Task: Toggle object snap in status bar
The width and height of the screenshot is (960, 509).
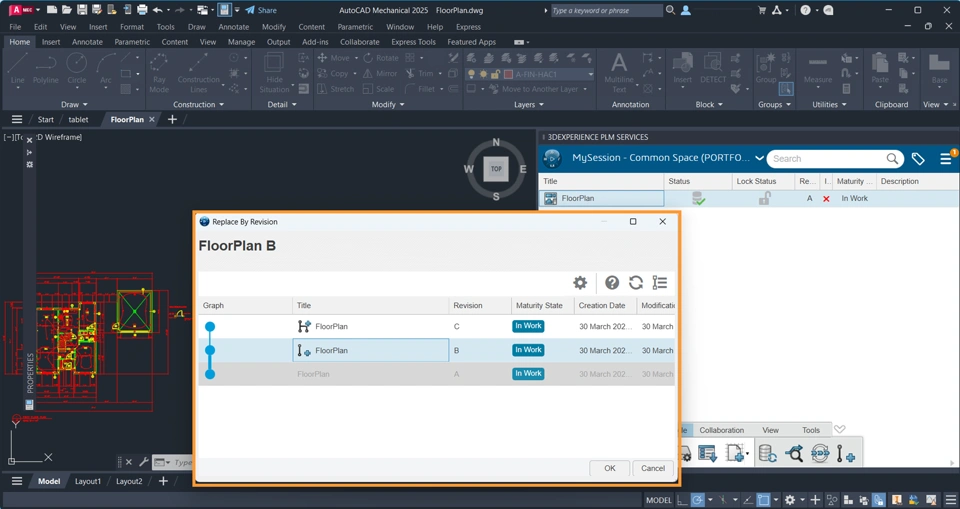Action: coord(763,500)
